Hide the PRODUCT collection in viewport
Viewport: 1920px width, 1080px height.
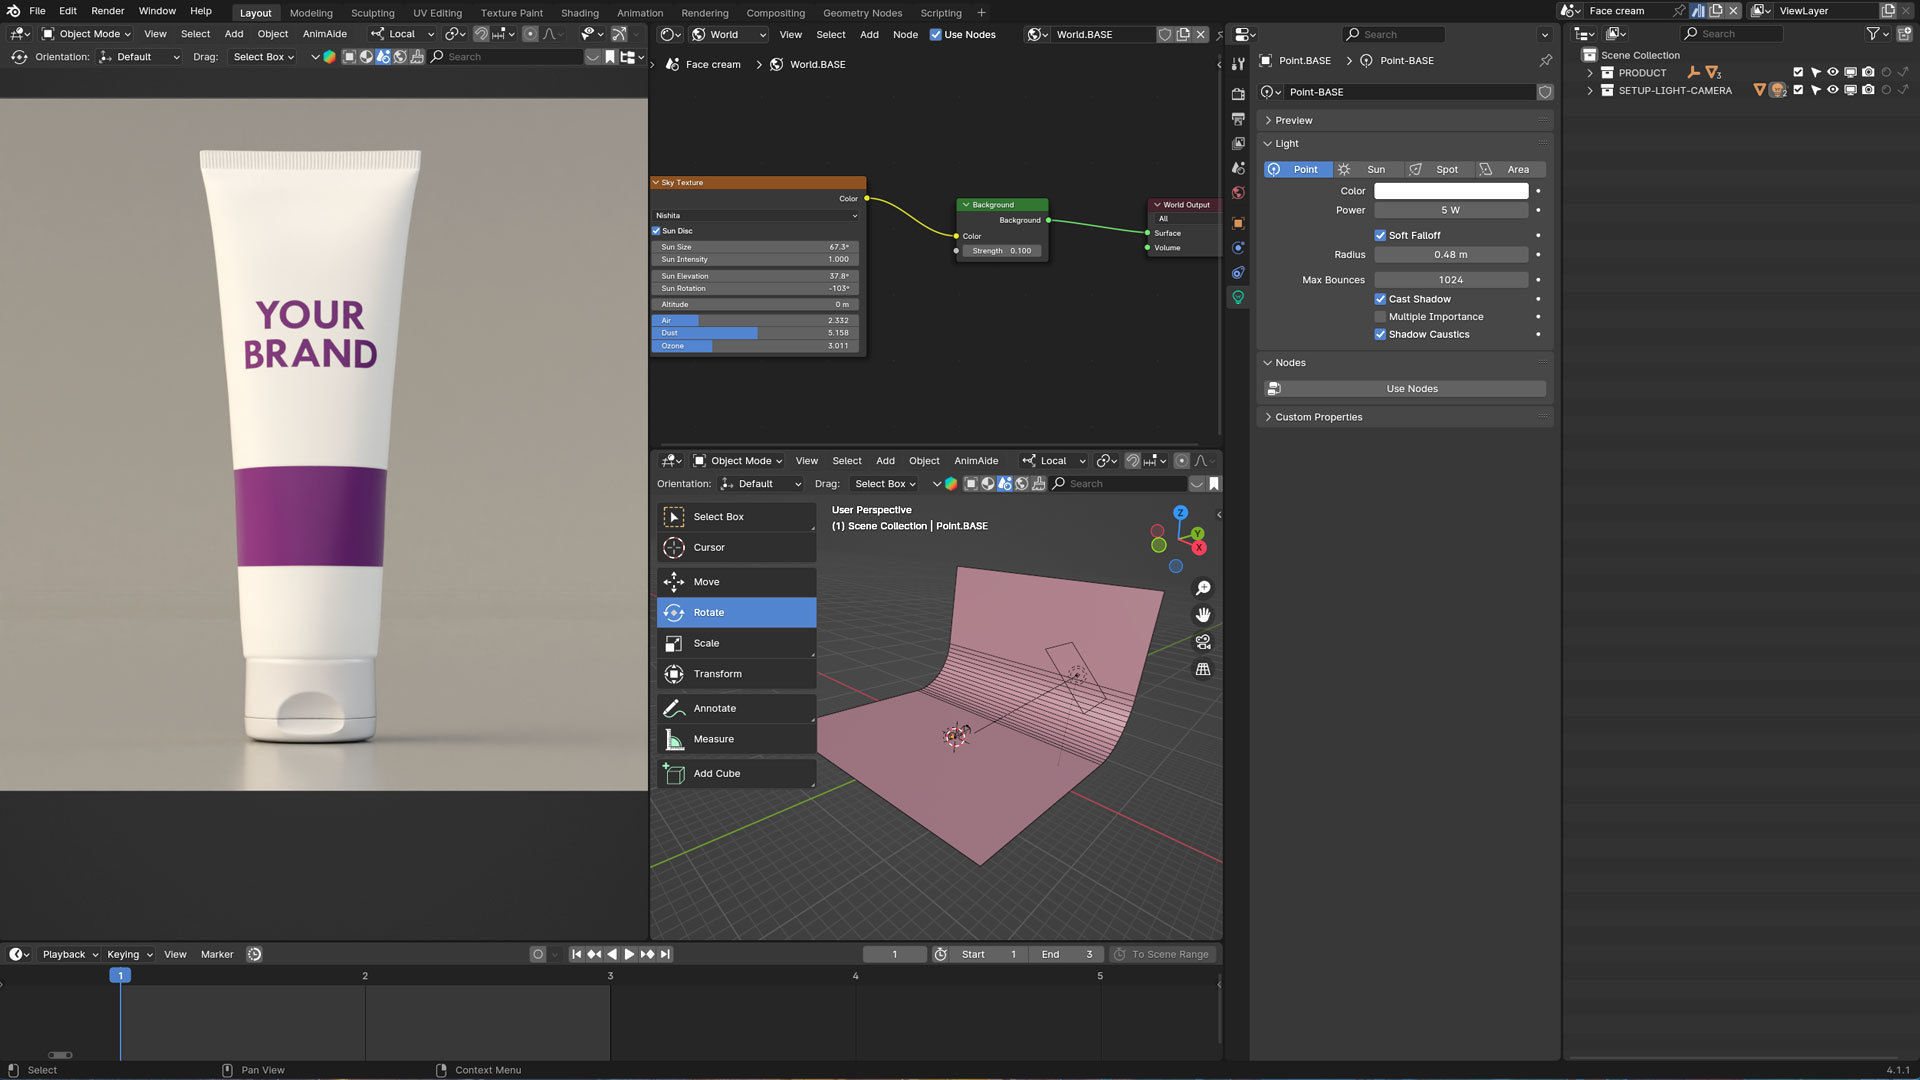click(1832, 72)
